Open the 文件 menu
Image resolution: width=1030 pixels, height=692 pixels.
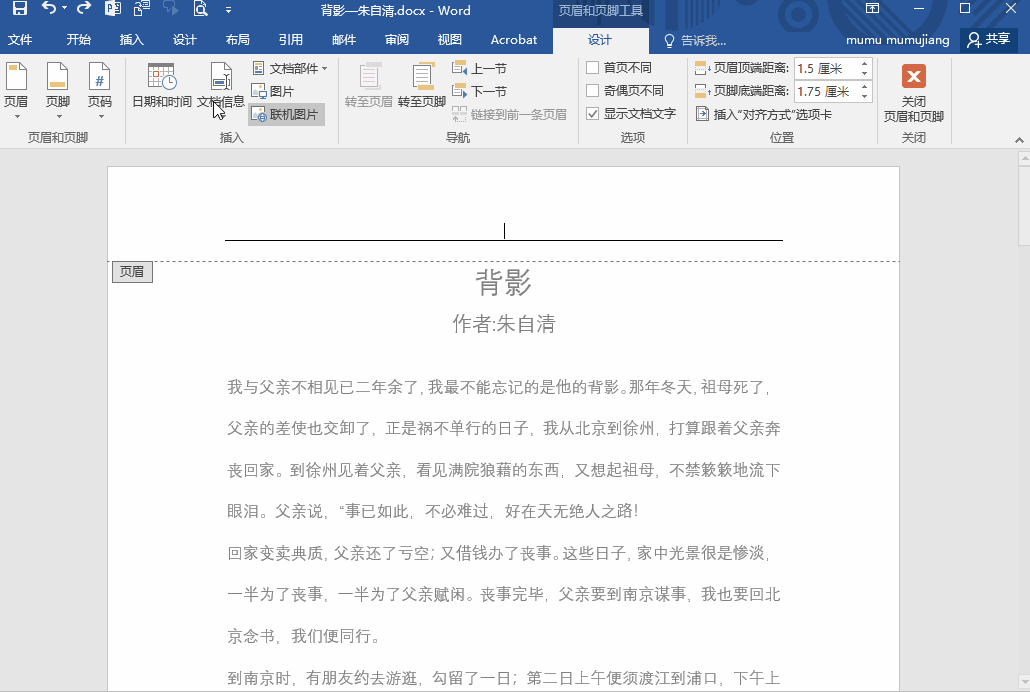point(20,39)
